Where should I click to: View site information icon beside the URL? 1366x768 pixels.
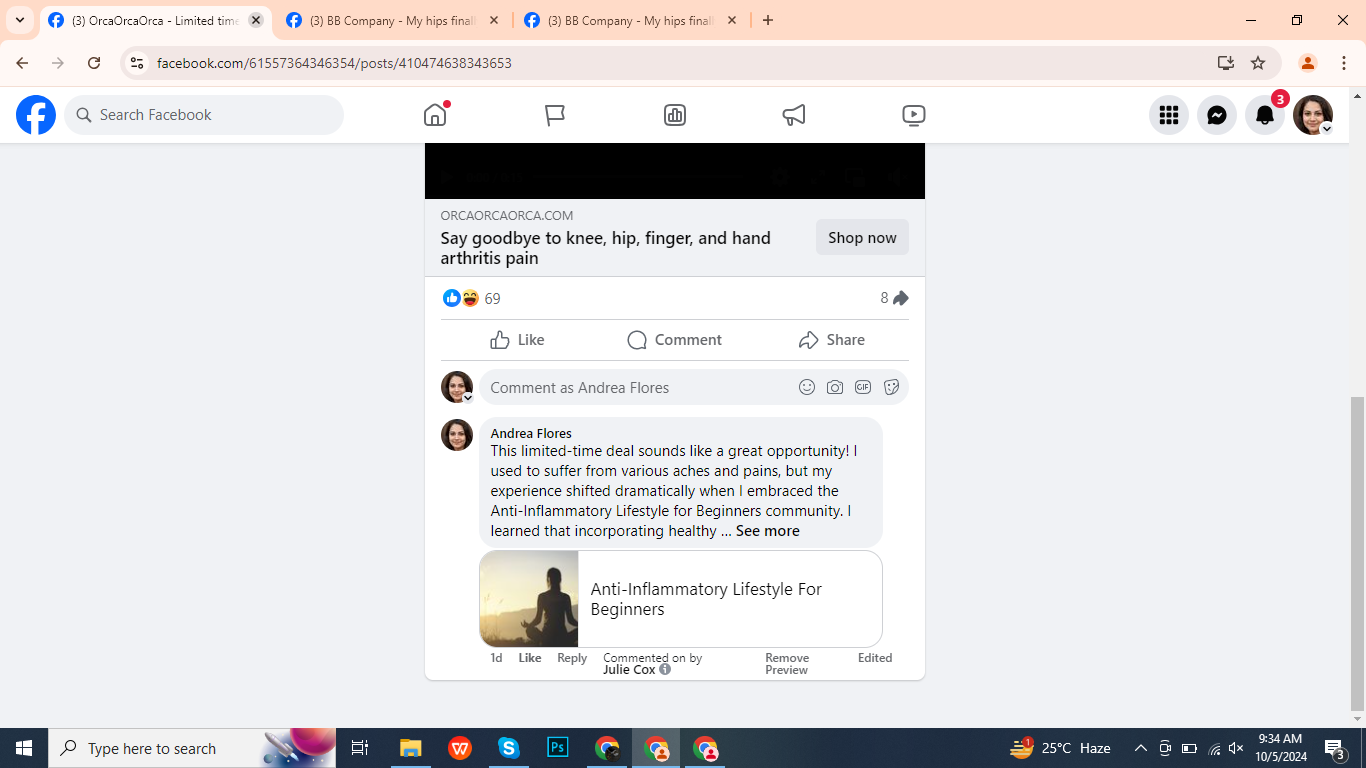(137, 63)
